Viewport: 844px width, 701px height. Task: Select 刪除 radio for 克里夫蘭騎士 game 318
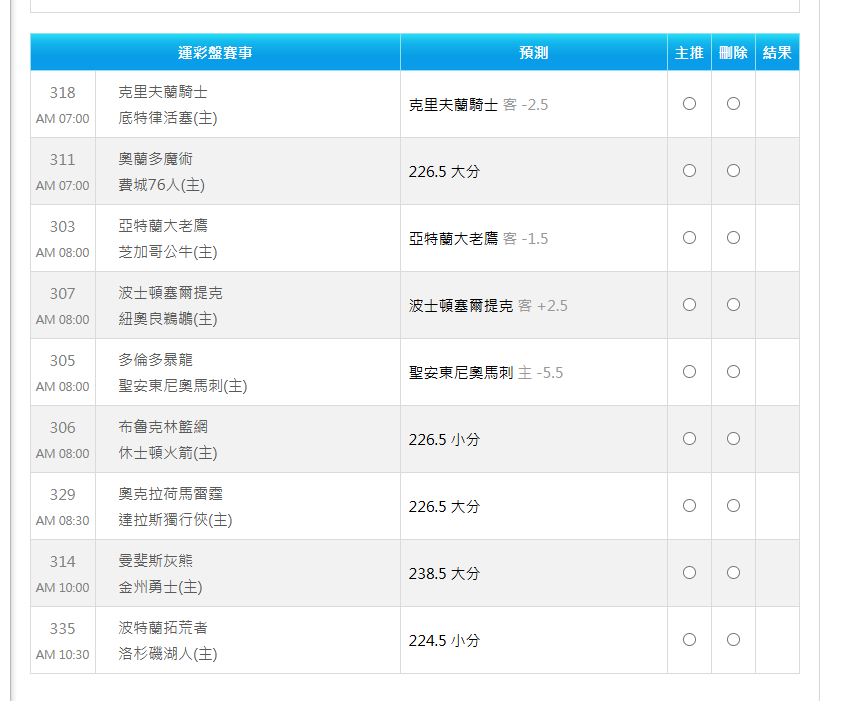click(733, 104)
